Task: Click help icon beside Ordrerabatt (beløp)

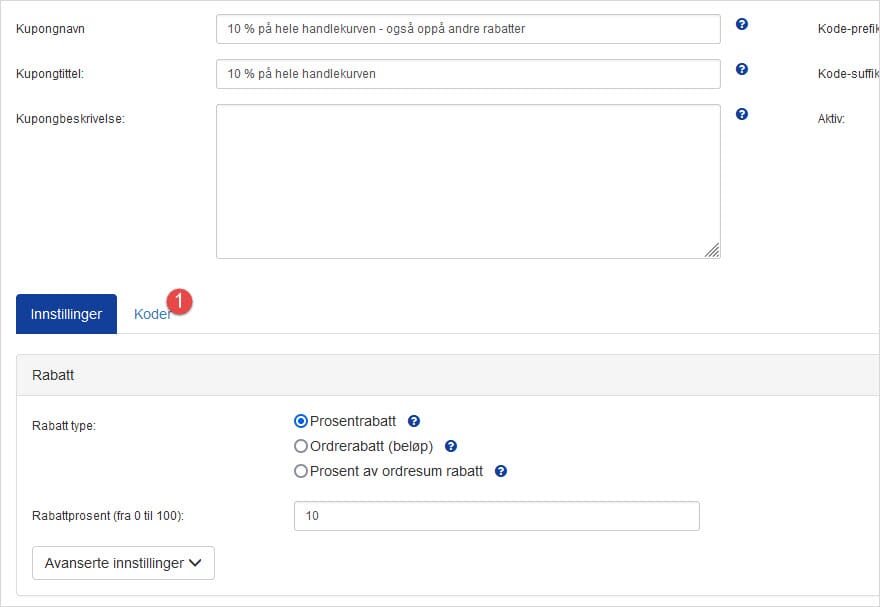Action: [451, 447]
